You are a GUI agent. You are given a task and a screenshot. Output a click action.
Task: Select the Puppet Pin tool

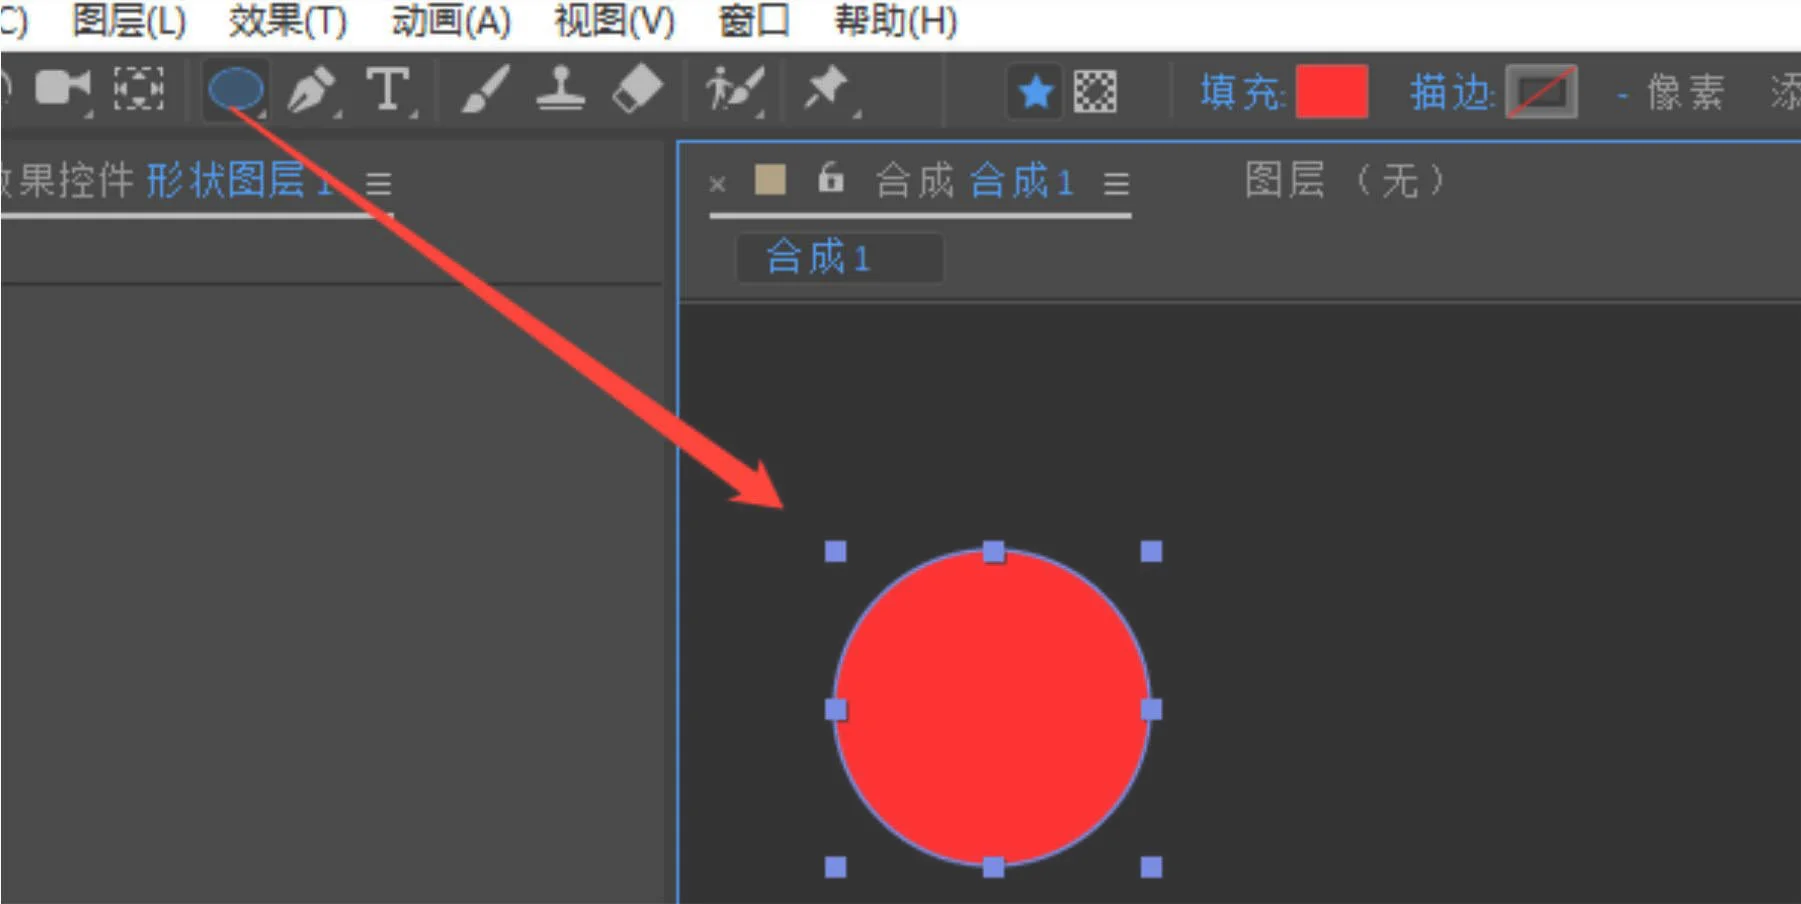pos(828,90)
